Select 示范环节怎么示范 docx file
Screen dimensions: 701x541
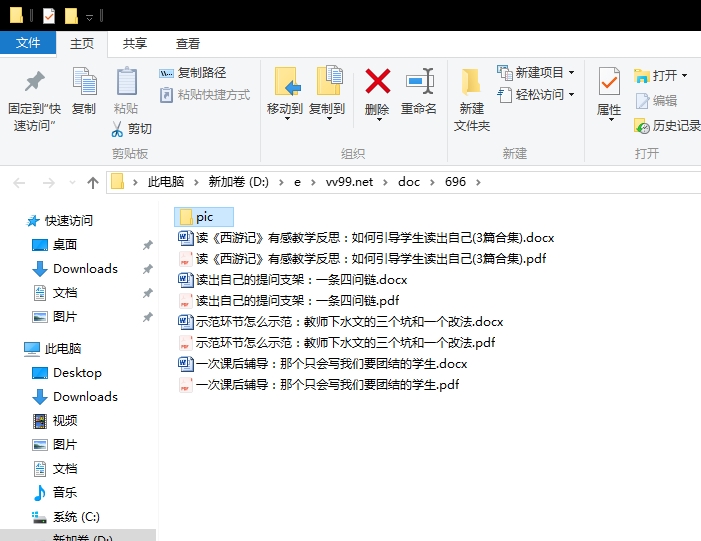[x=341, y=322]
